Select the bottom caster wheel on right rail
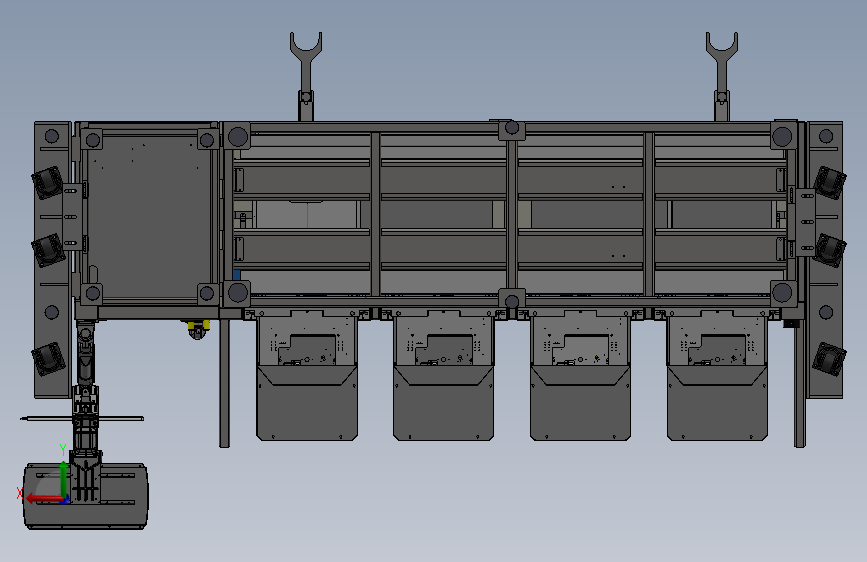This screenshot has width=867, height=562. [x=829, y=358]
